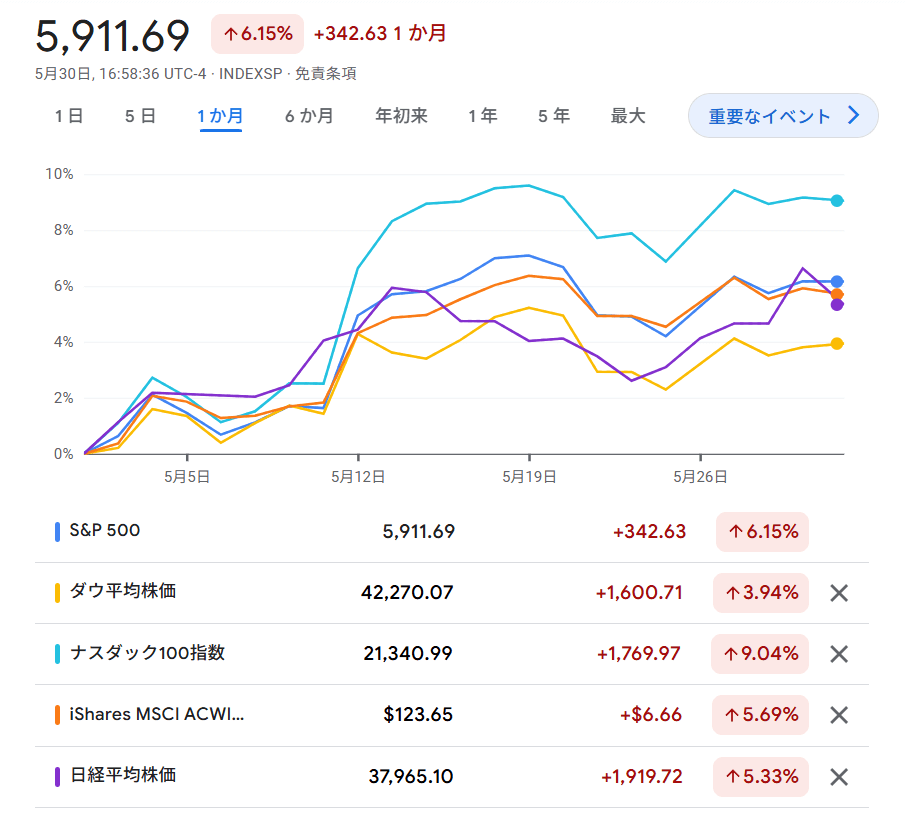906x817 pixels.
Task: Switch chart to 年初来 range
Action: pyautogui.click(x=402, y=116)
